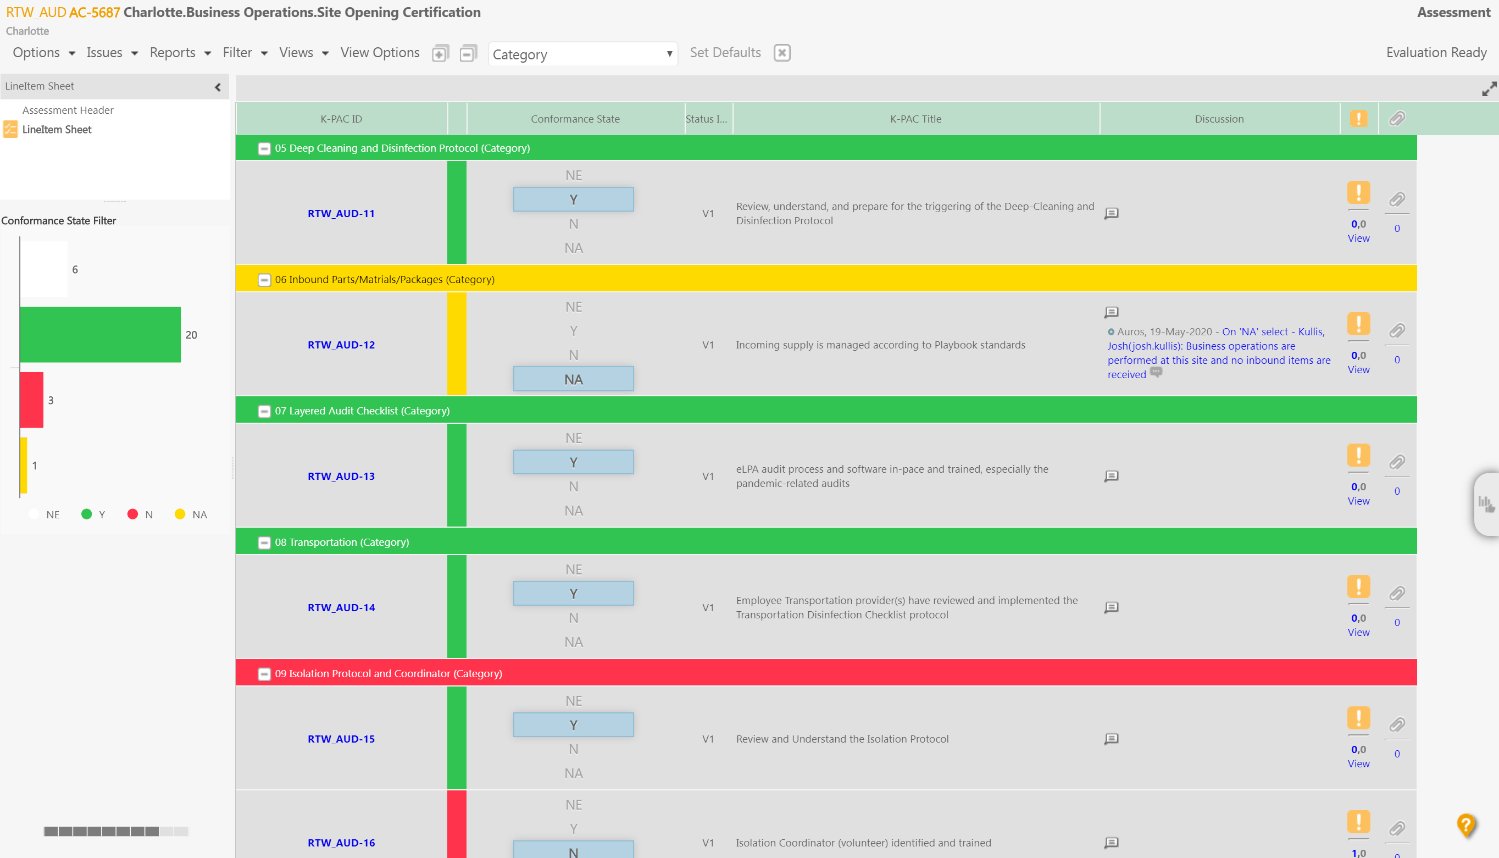Click discussion comment icon for RTW_AUD-12
The width and height of the screenshot is (1499, 858).
(1111, 312)
